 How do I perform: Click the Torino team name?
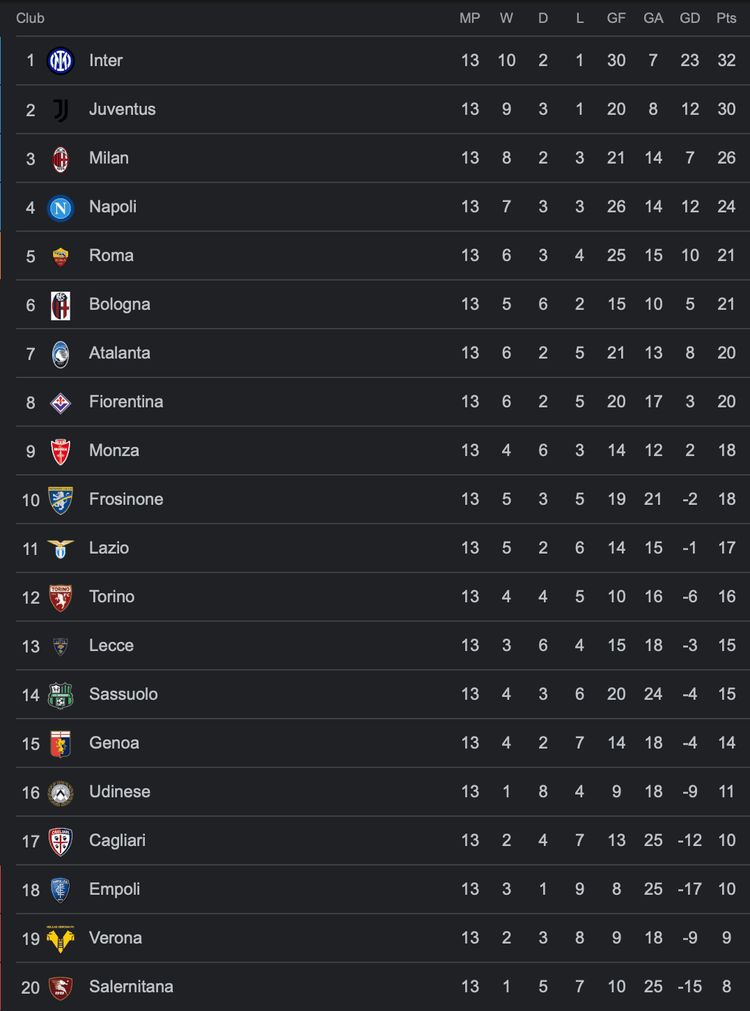click(112, 596)
